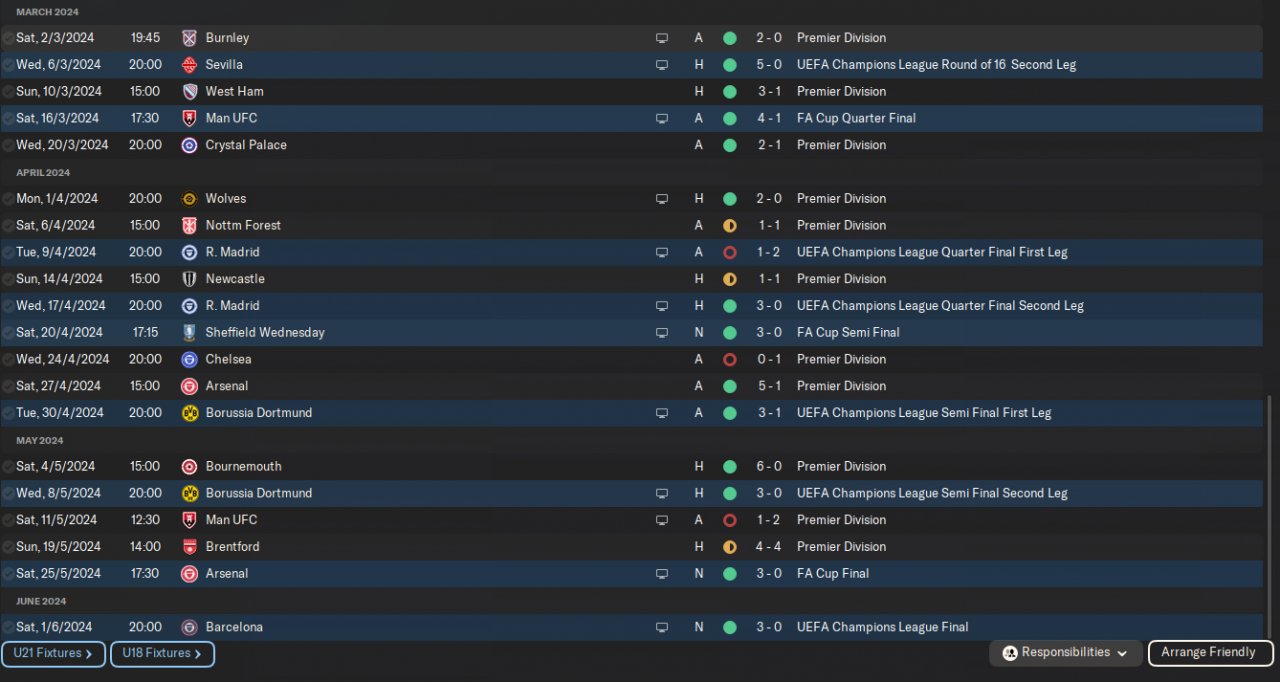
Task: Select the Arsenal FA Cup Final row
Action: click(631, 574)
